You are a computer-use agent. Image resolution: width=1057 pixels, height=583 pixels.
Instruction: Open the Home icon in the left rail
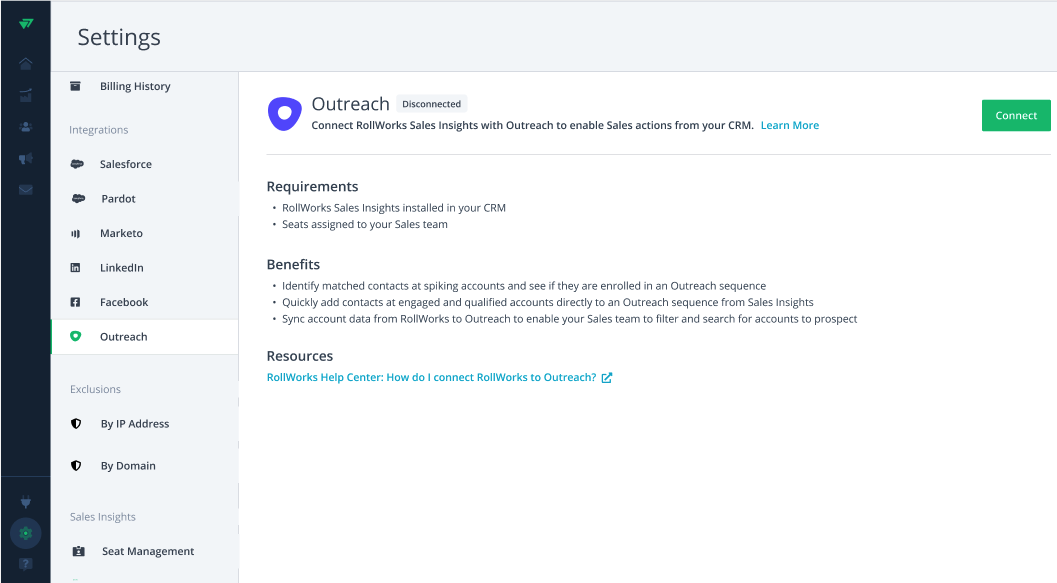(26, 63)
